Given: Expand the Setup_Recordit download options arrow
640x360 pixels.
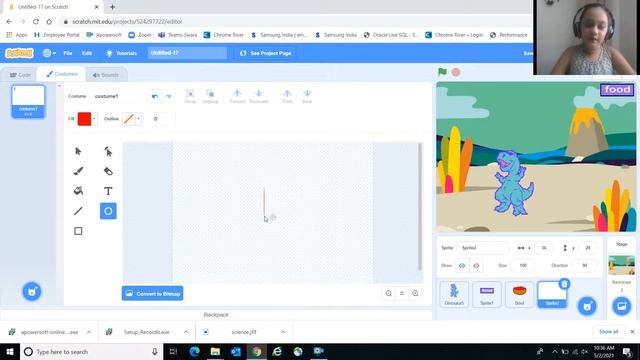Looking at the screenshot, I should 186,332.
